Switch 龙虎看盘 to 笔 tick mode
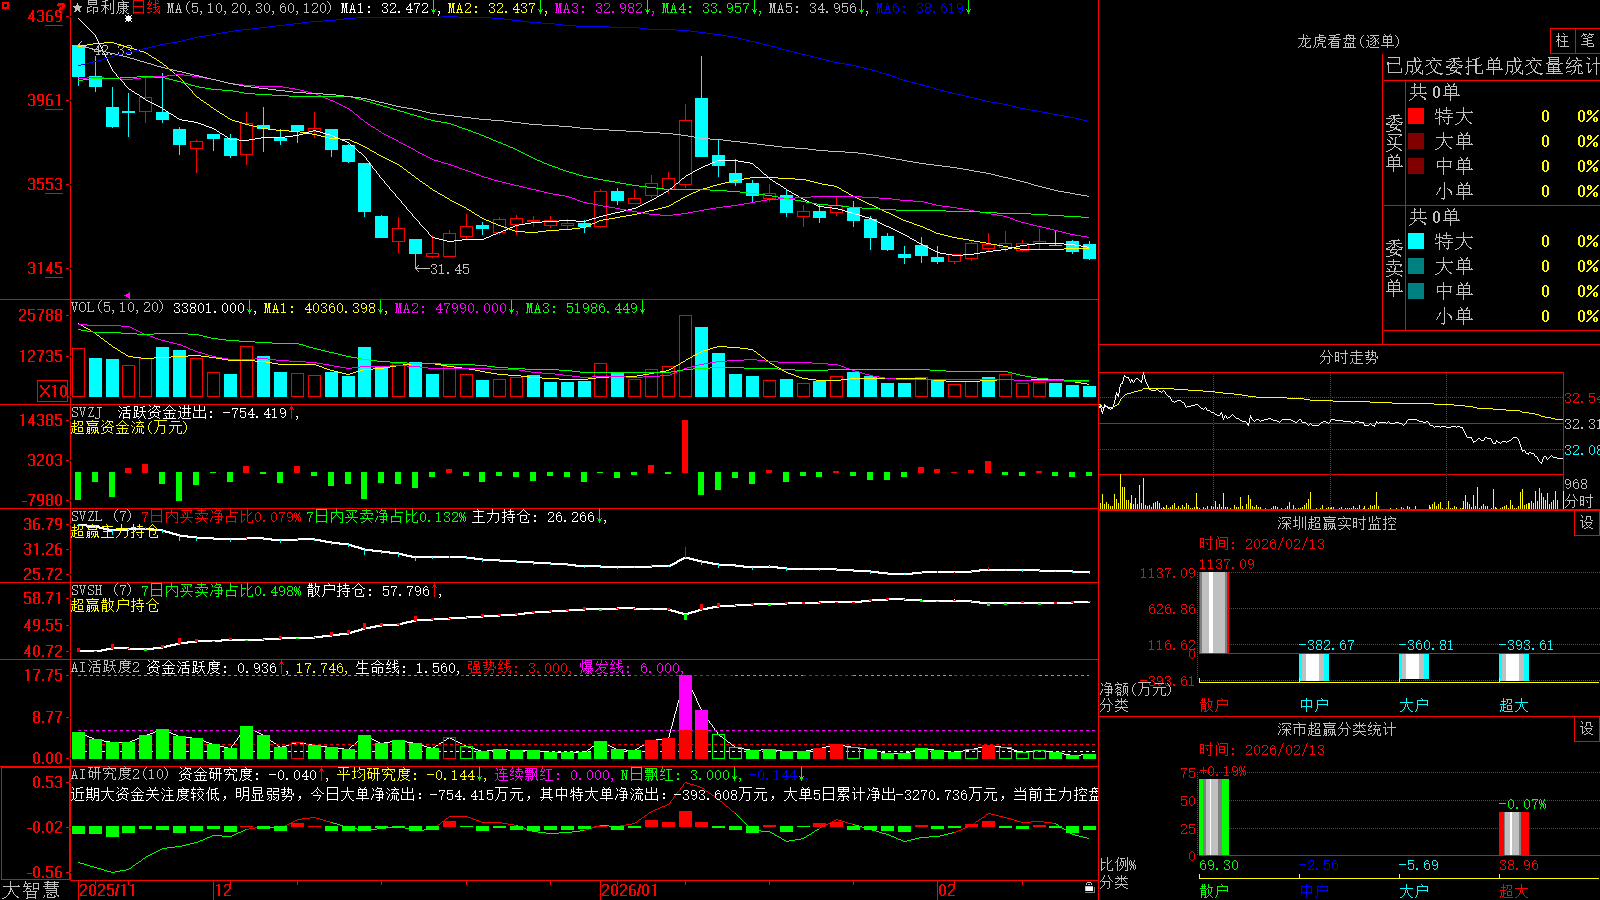 [1587, 40]
